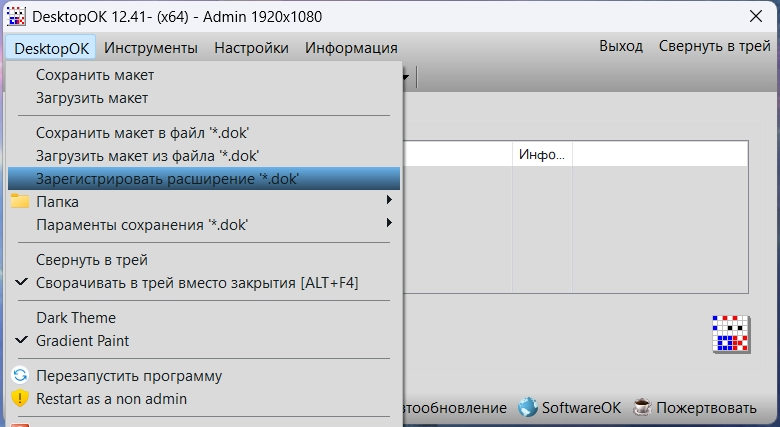Expand Параменты сохранения '*.dok' submenu arrow

pyautogui.click(x=389, y=224)
